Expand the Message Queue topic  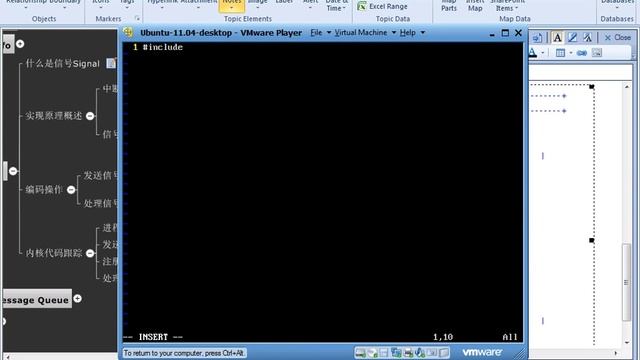coord(78,299)
